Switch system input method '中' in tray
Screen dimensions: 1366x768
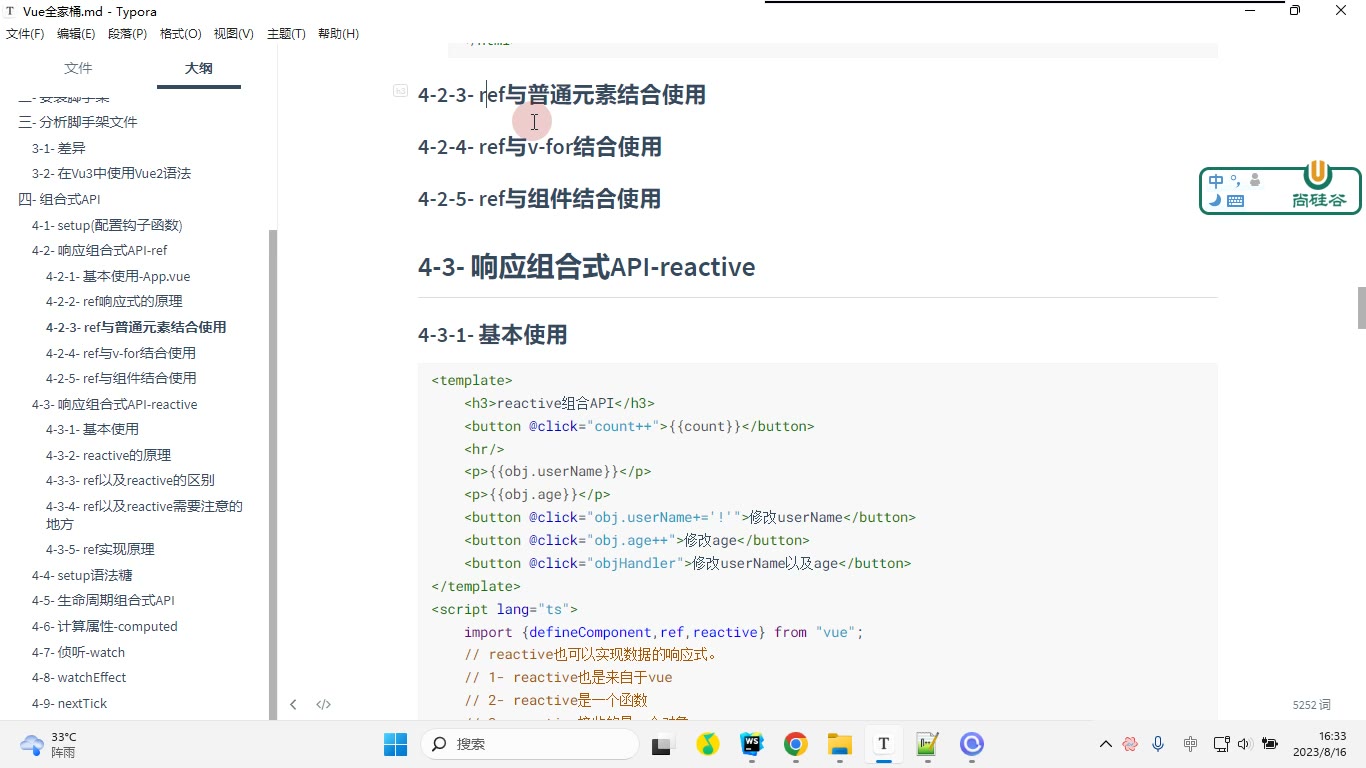1190,744
